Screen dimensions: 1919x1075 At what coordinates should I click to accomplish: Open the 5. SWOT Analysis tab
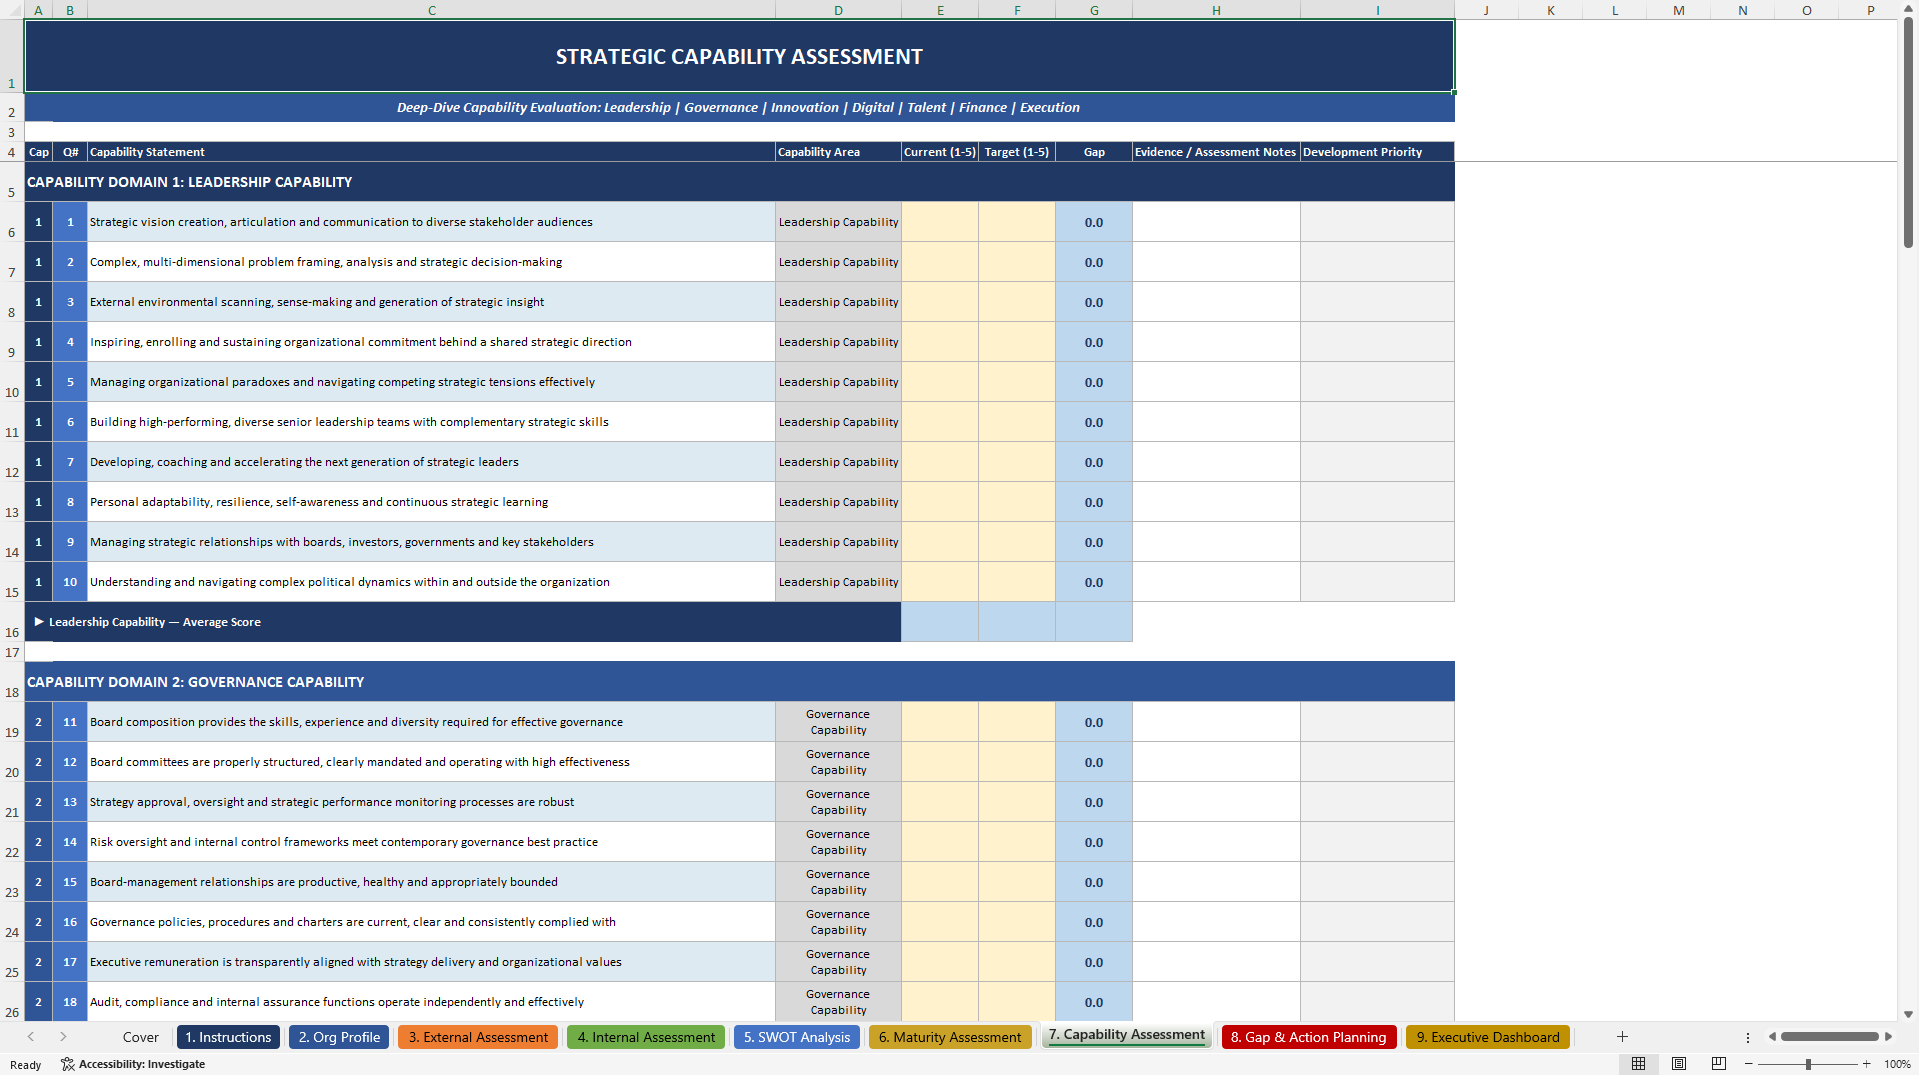[797, 1037]
